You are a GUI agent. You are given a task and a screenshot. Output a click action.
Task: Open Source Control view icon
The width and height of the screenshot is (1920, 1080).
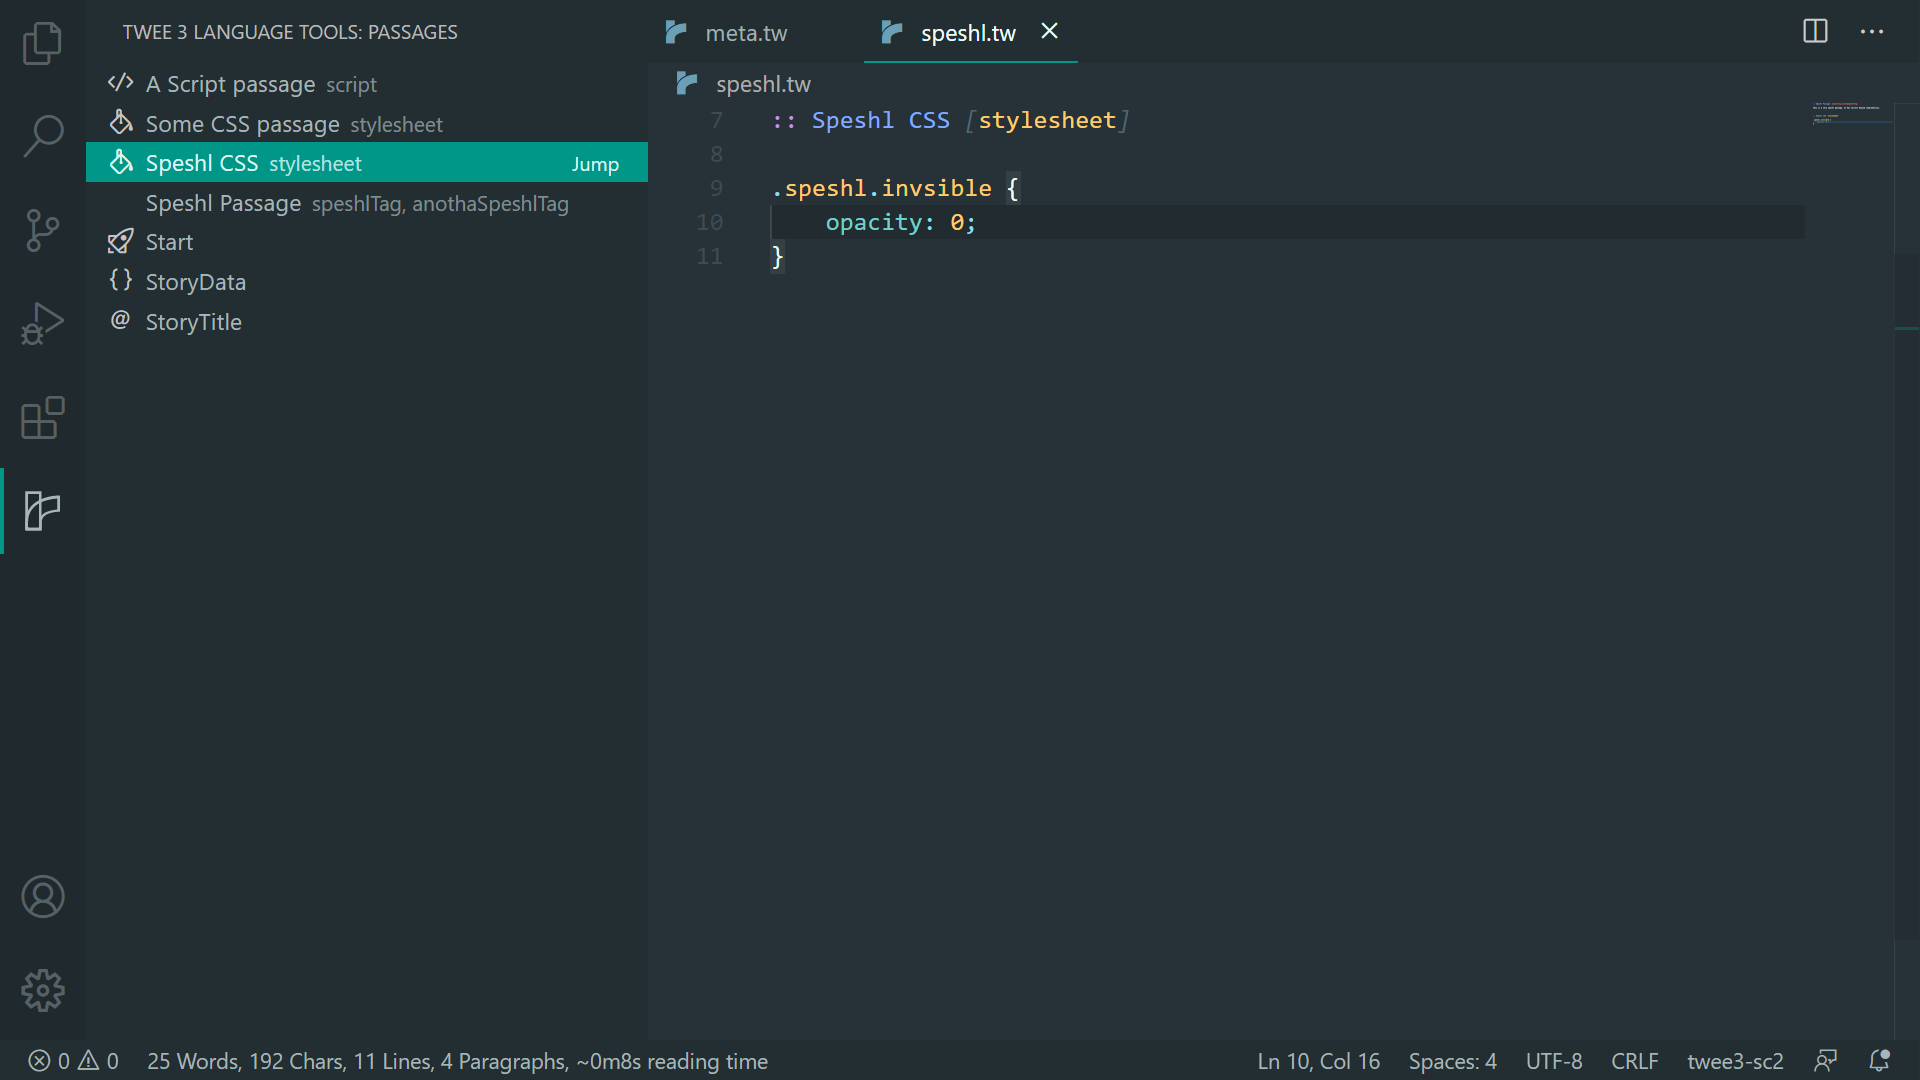click(42, 230)
